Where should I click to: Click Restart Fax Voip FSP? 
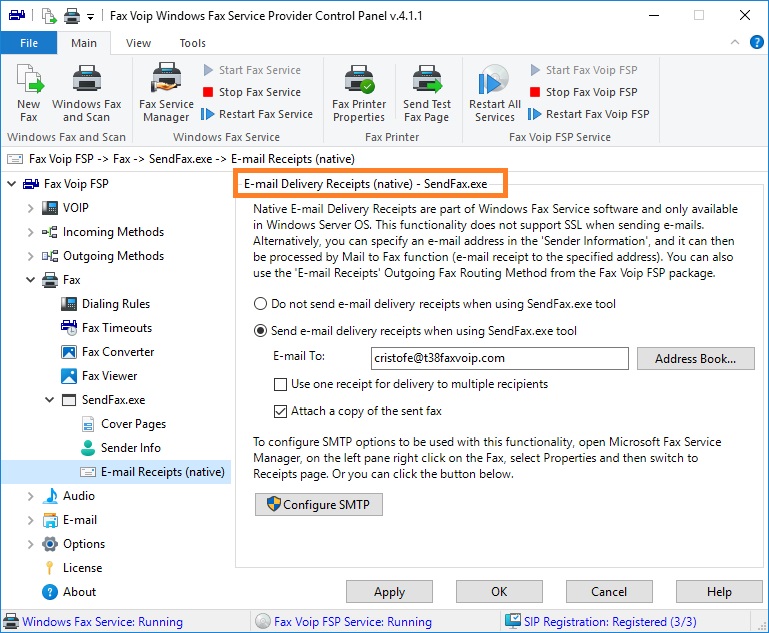589,114
